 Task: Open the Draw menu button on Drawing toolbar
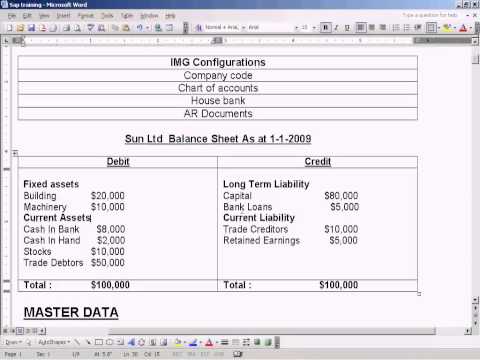[13, 342]
